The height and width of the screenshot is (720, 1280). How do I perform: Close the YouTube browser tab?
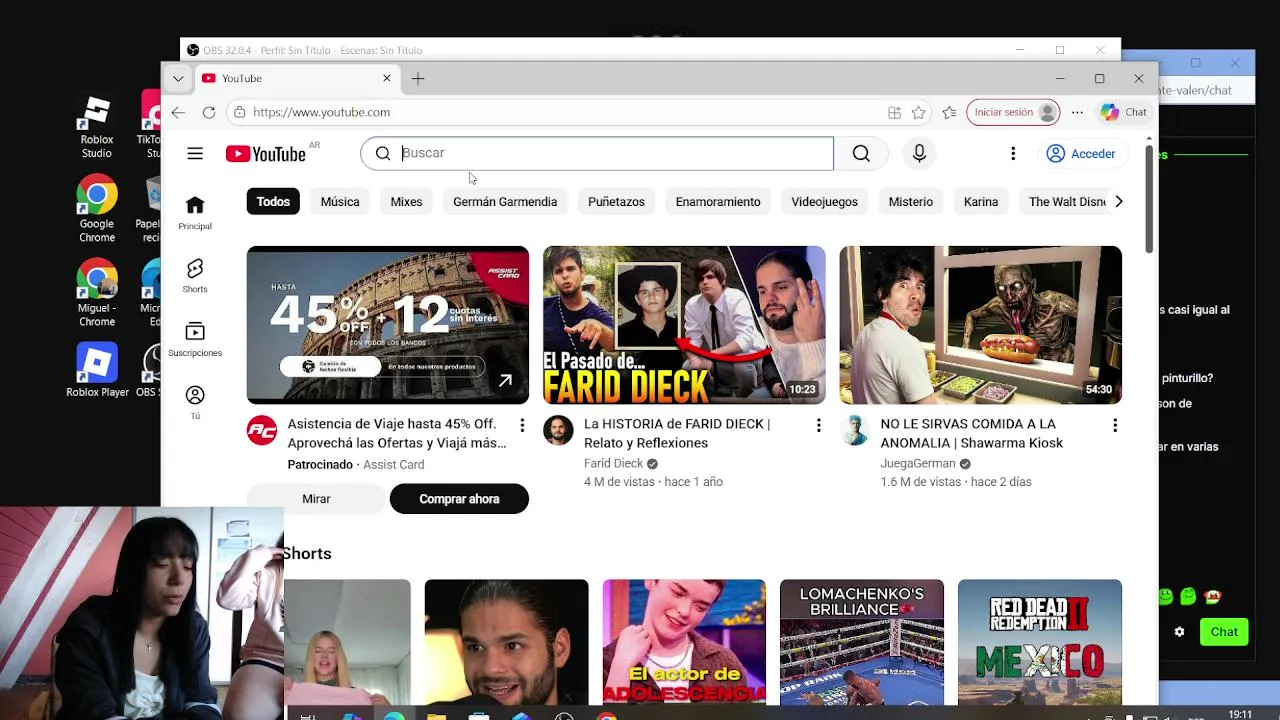click(x=387, y=78)
